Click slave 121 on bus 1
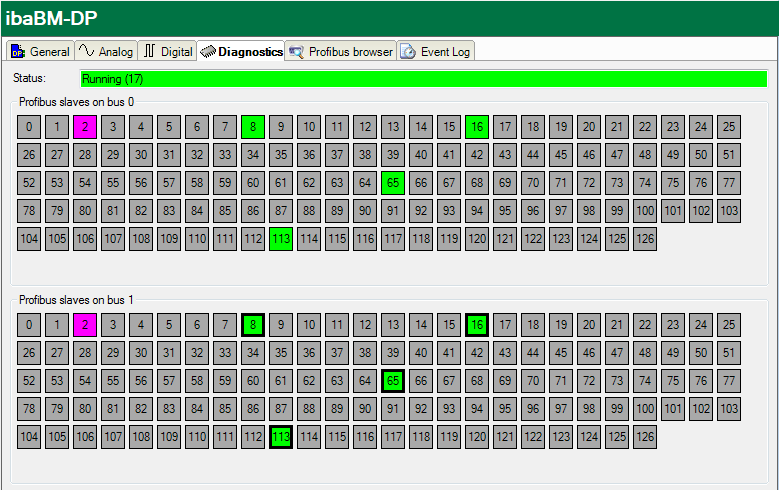779x490 pixels. pyautogui.click(x=505, y=436)
